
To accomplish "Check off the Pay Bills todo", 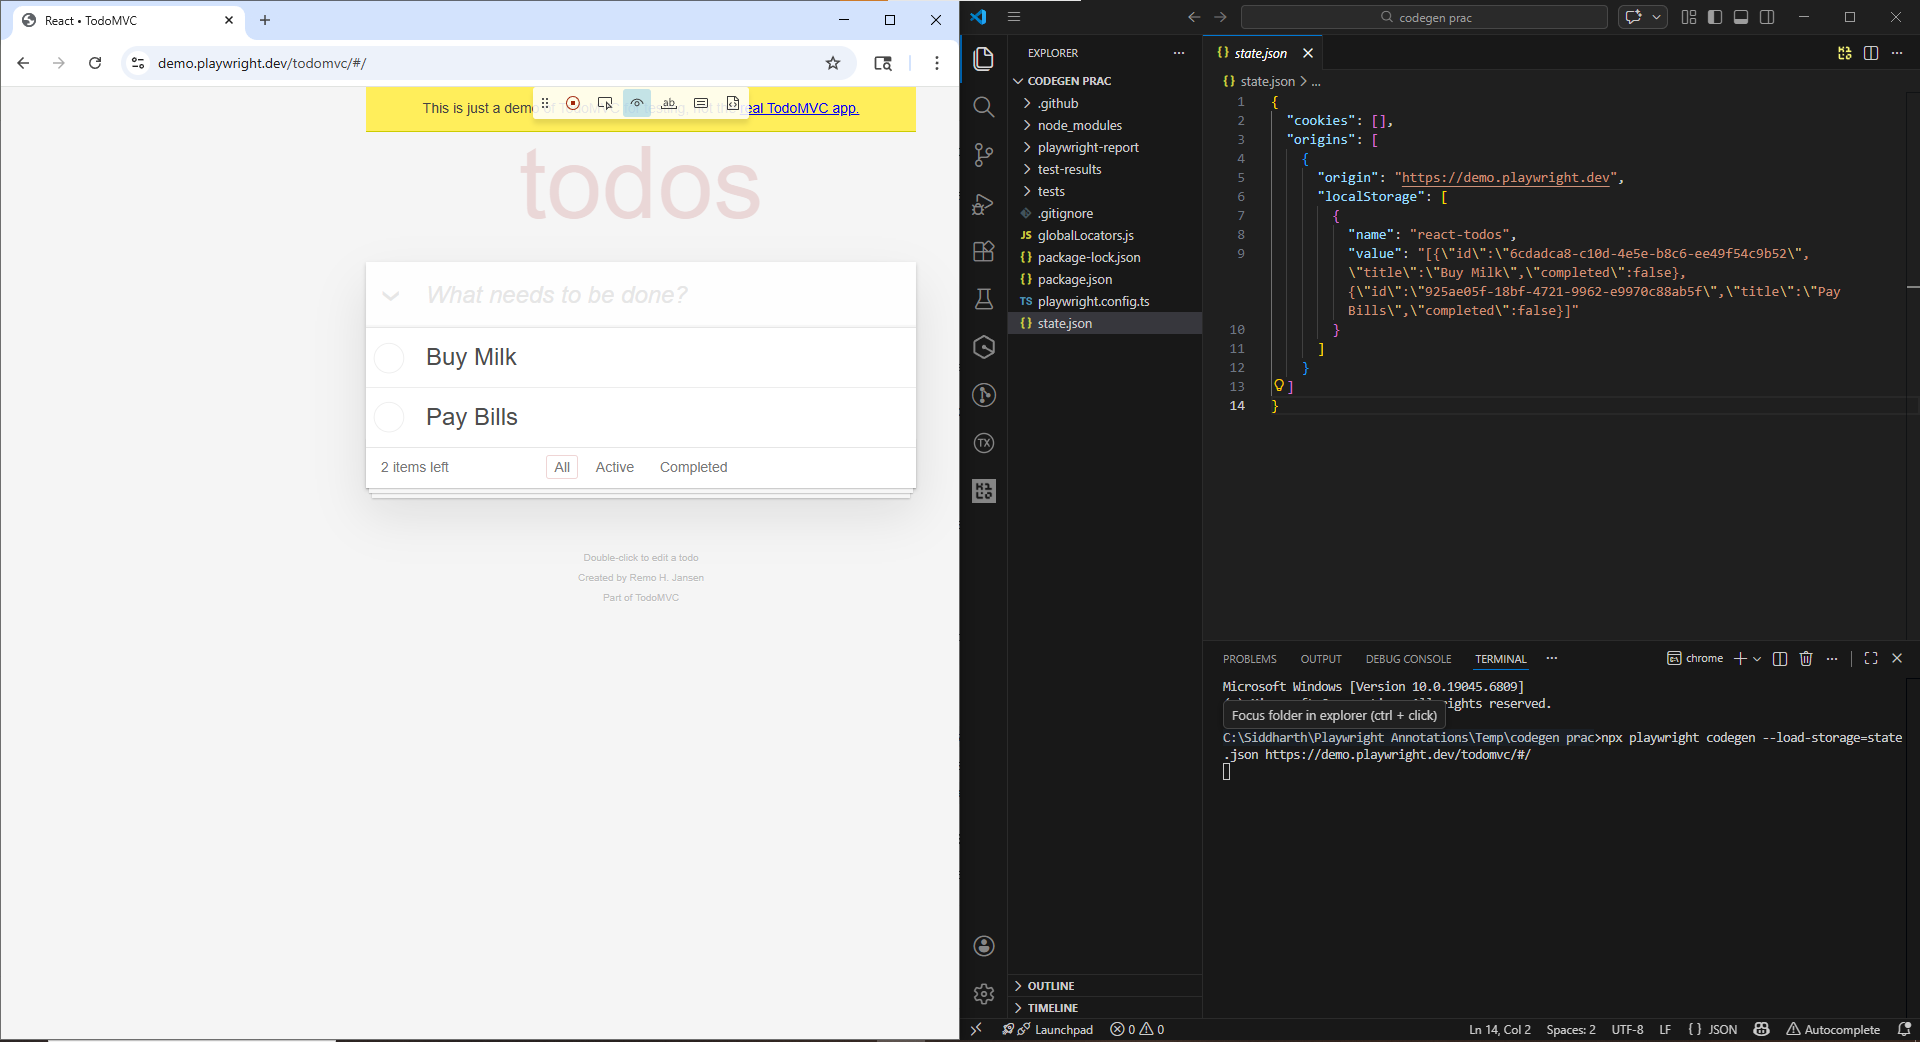I will (389, 417).
